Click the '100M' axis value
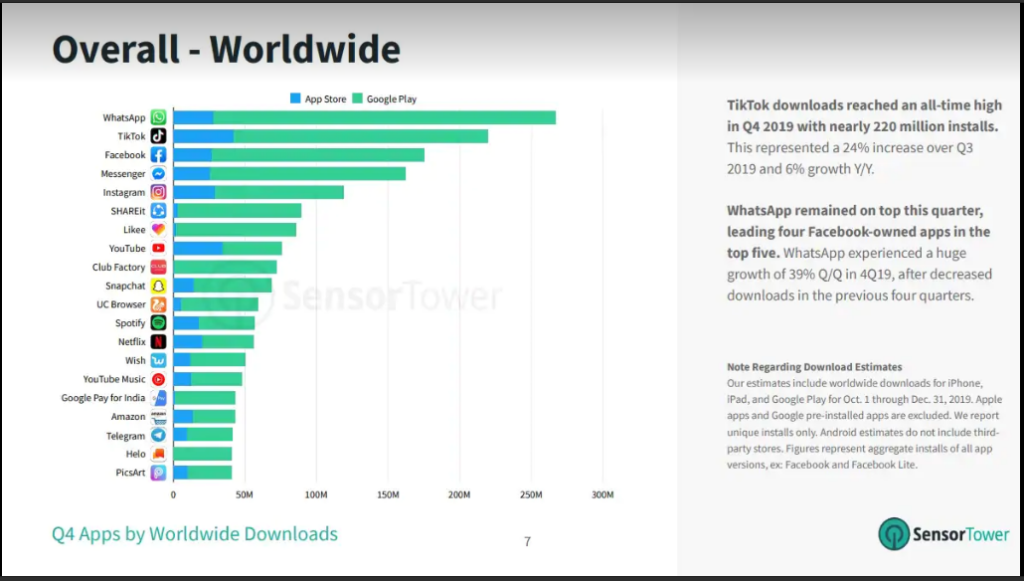The height and width of the screenshot is (581, 1024). point(316,495)
